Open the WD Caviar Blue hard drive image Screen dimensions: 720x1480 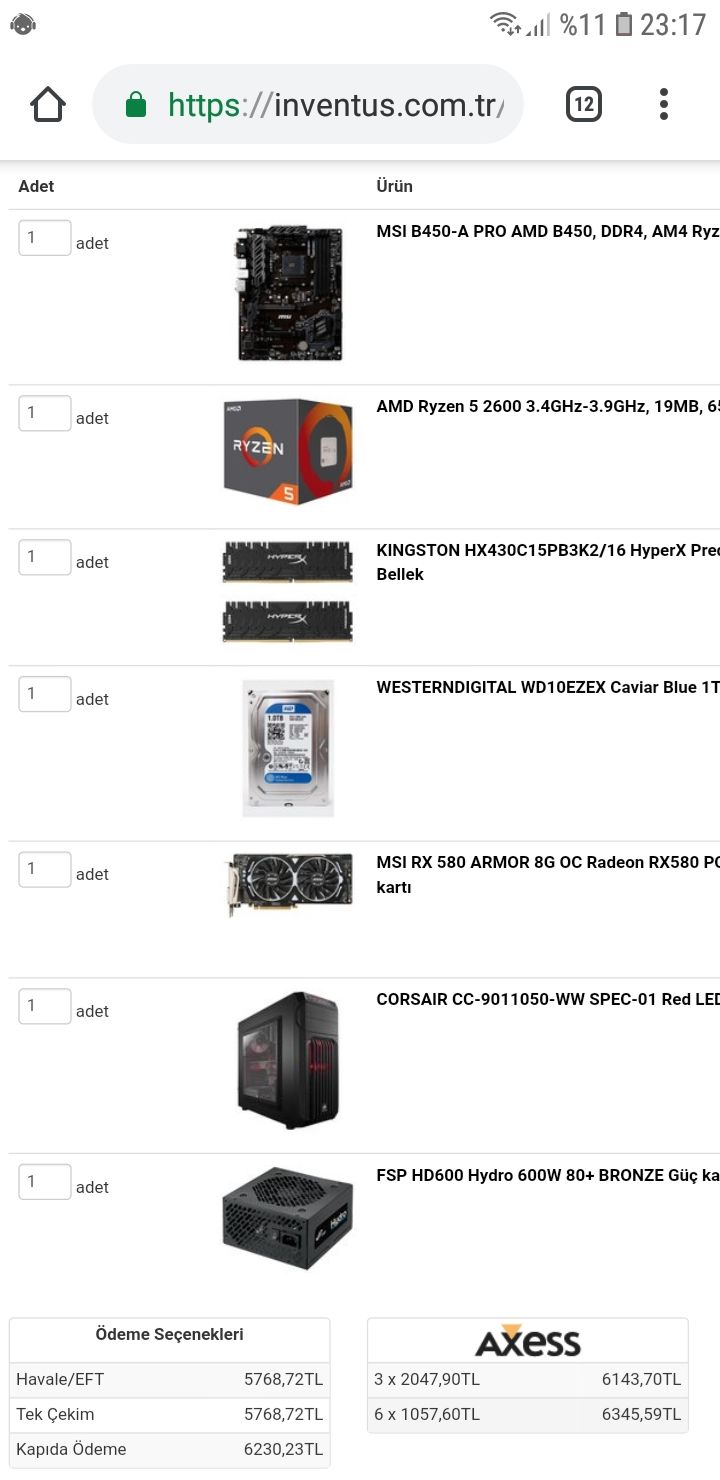pos(288,748)
